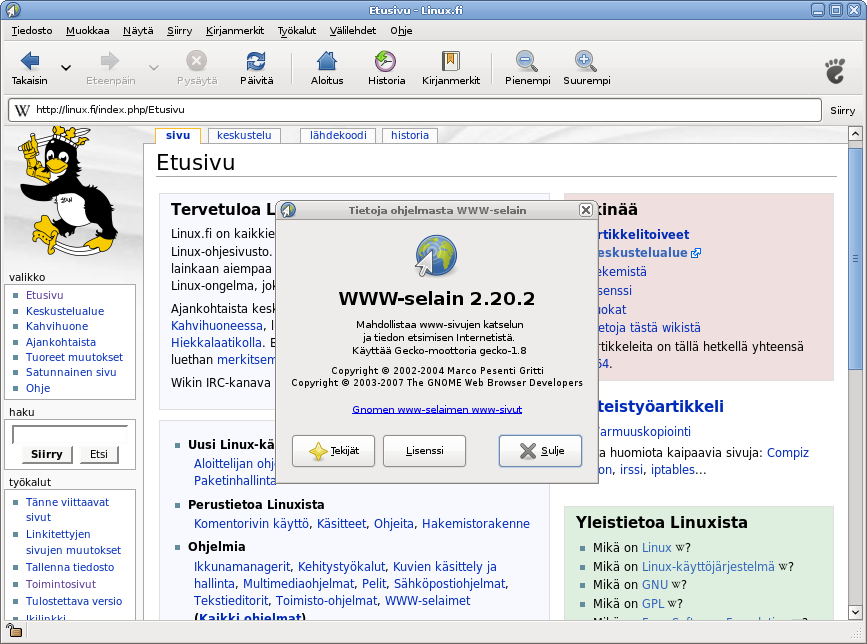Image resolution: width=867 pixels, height=644 pixels.
Task: Expand the Takaisin history dropdown arrow
Action: point(66,68)
